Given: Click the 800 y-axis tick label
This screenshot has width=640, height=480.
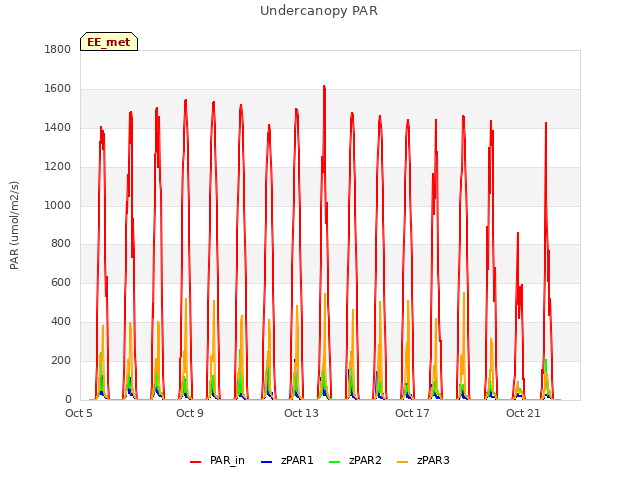Looking at the screenshot, I should pos(61,244).
